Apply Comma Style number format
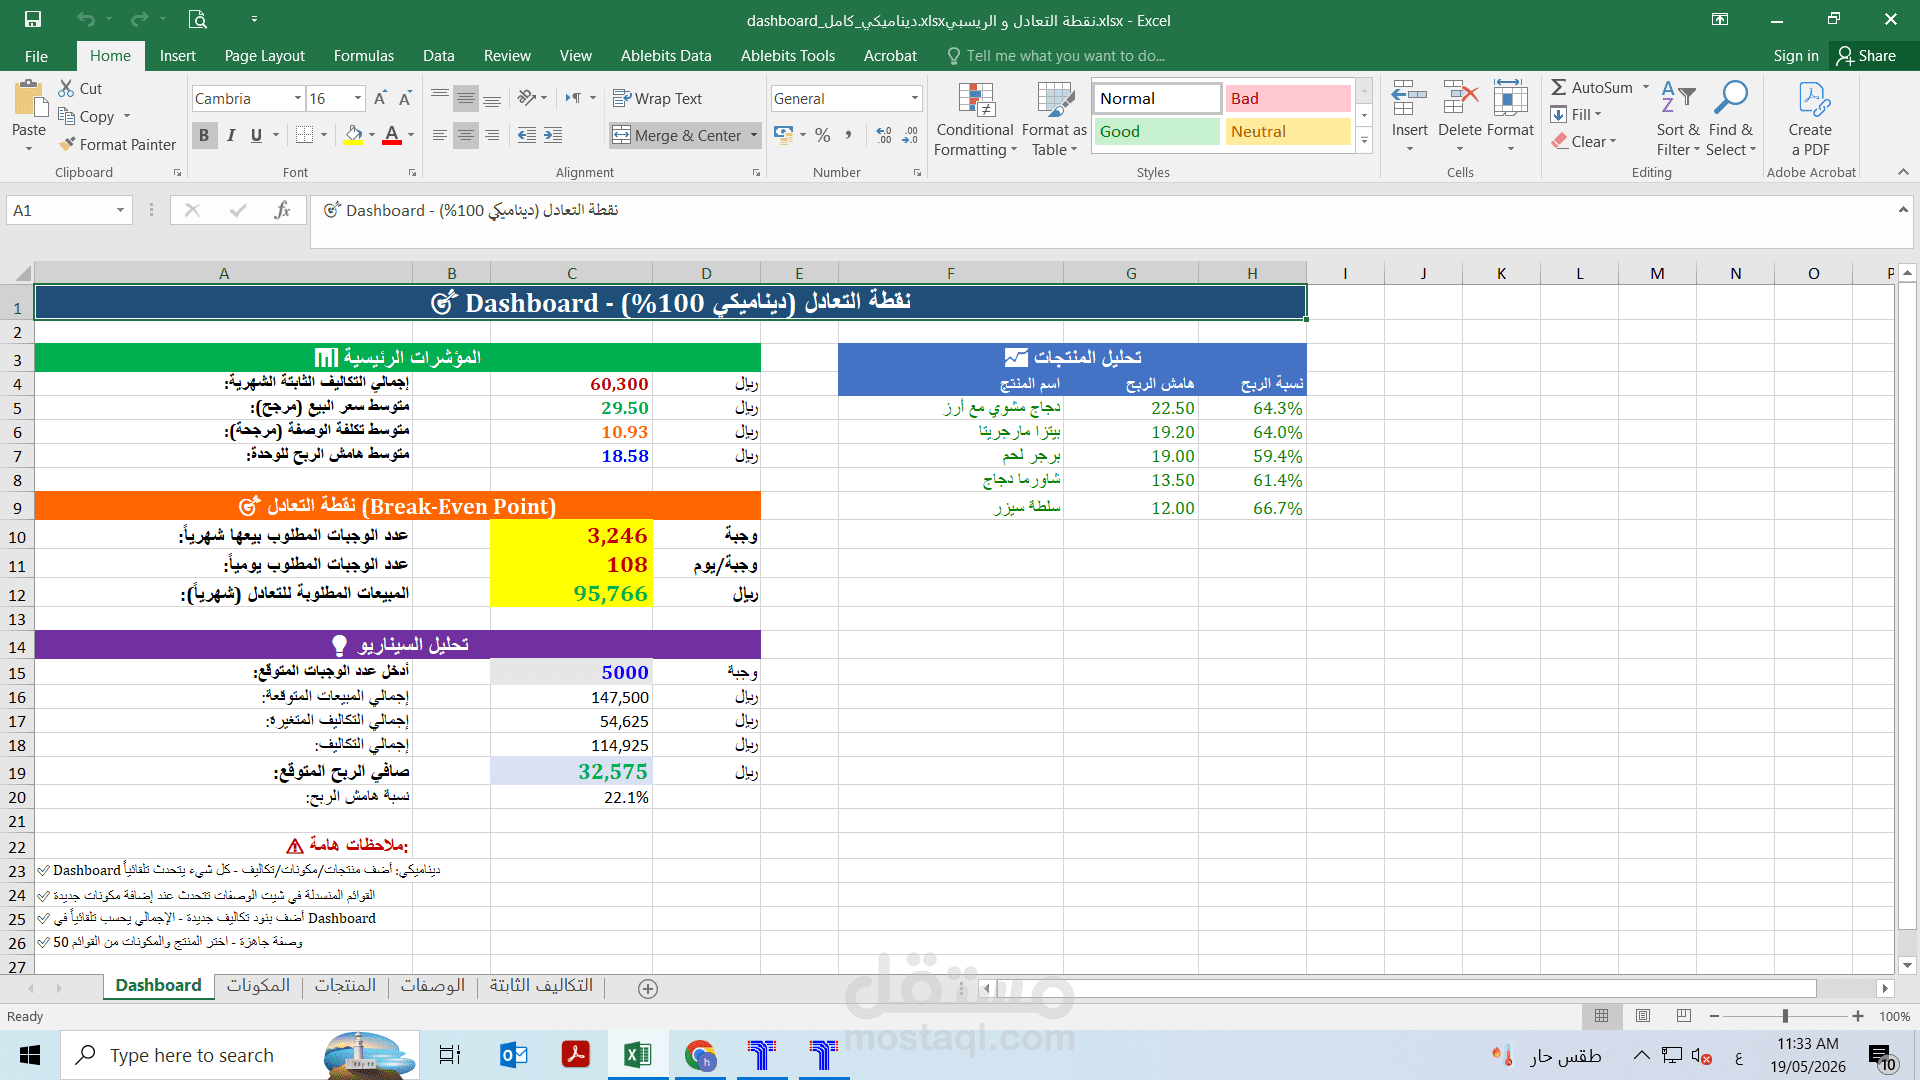This screenshot has width=1920, height=1080. point(849,135)
